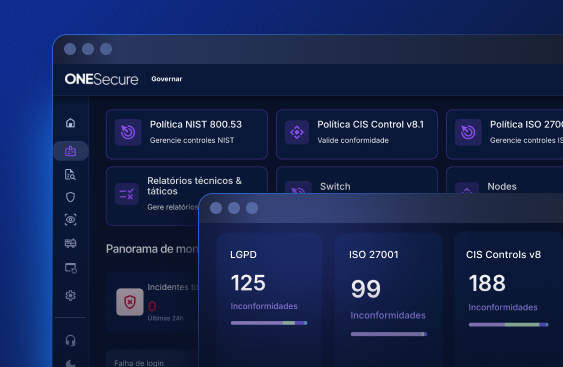Open the fire truck incident sidebar icon
The image size is (563, 367).
[x=70, y=243]
